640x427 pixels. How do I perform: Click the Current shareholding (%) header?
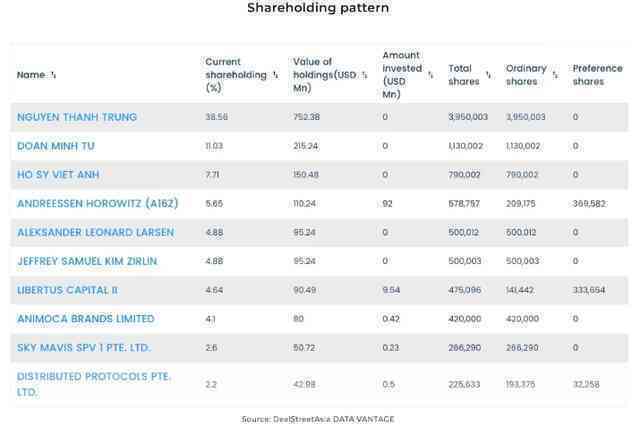coord(236,75)
